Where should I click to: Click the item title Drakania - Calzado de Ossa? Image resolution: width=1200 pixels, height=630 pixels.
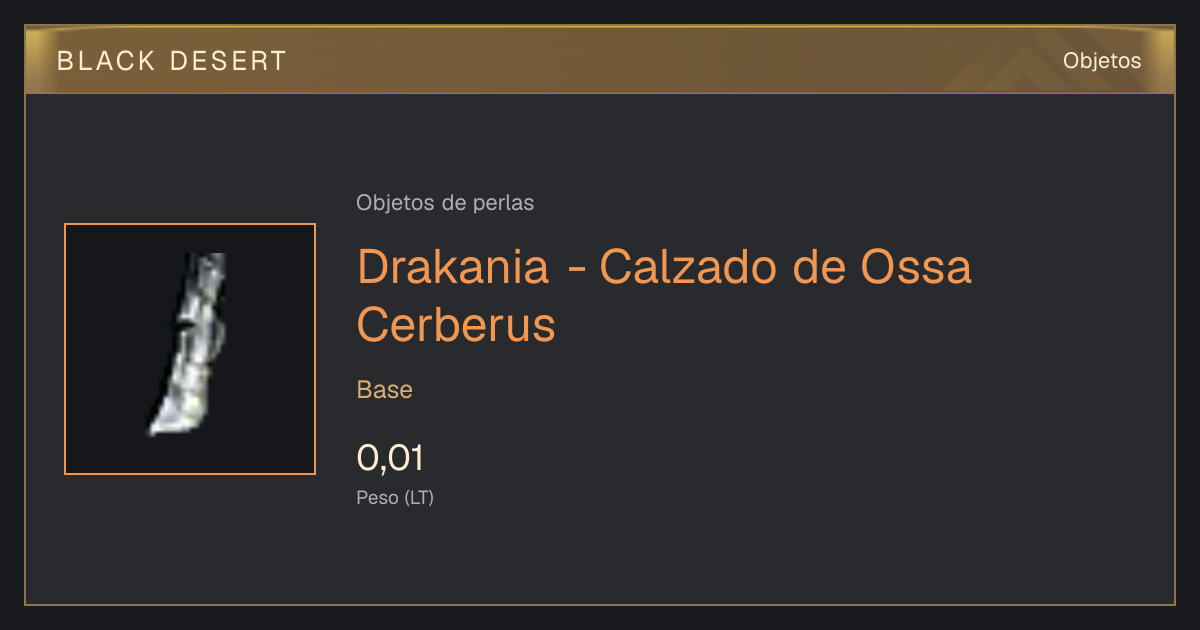(664, 268)
